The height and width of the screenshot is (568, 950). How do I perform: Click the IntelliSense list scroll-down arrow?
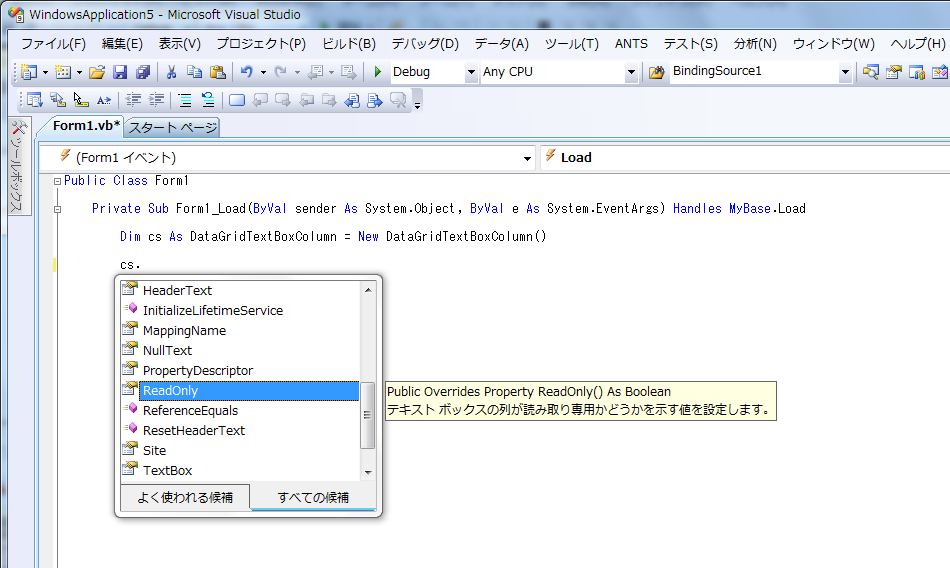click(x=368, y=472)
